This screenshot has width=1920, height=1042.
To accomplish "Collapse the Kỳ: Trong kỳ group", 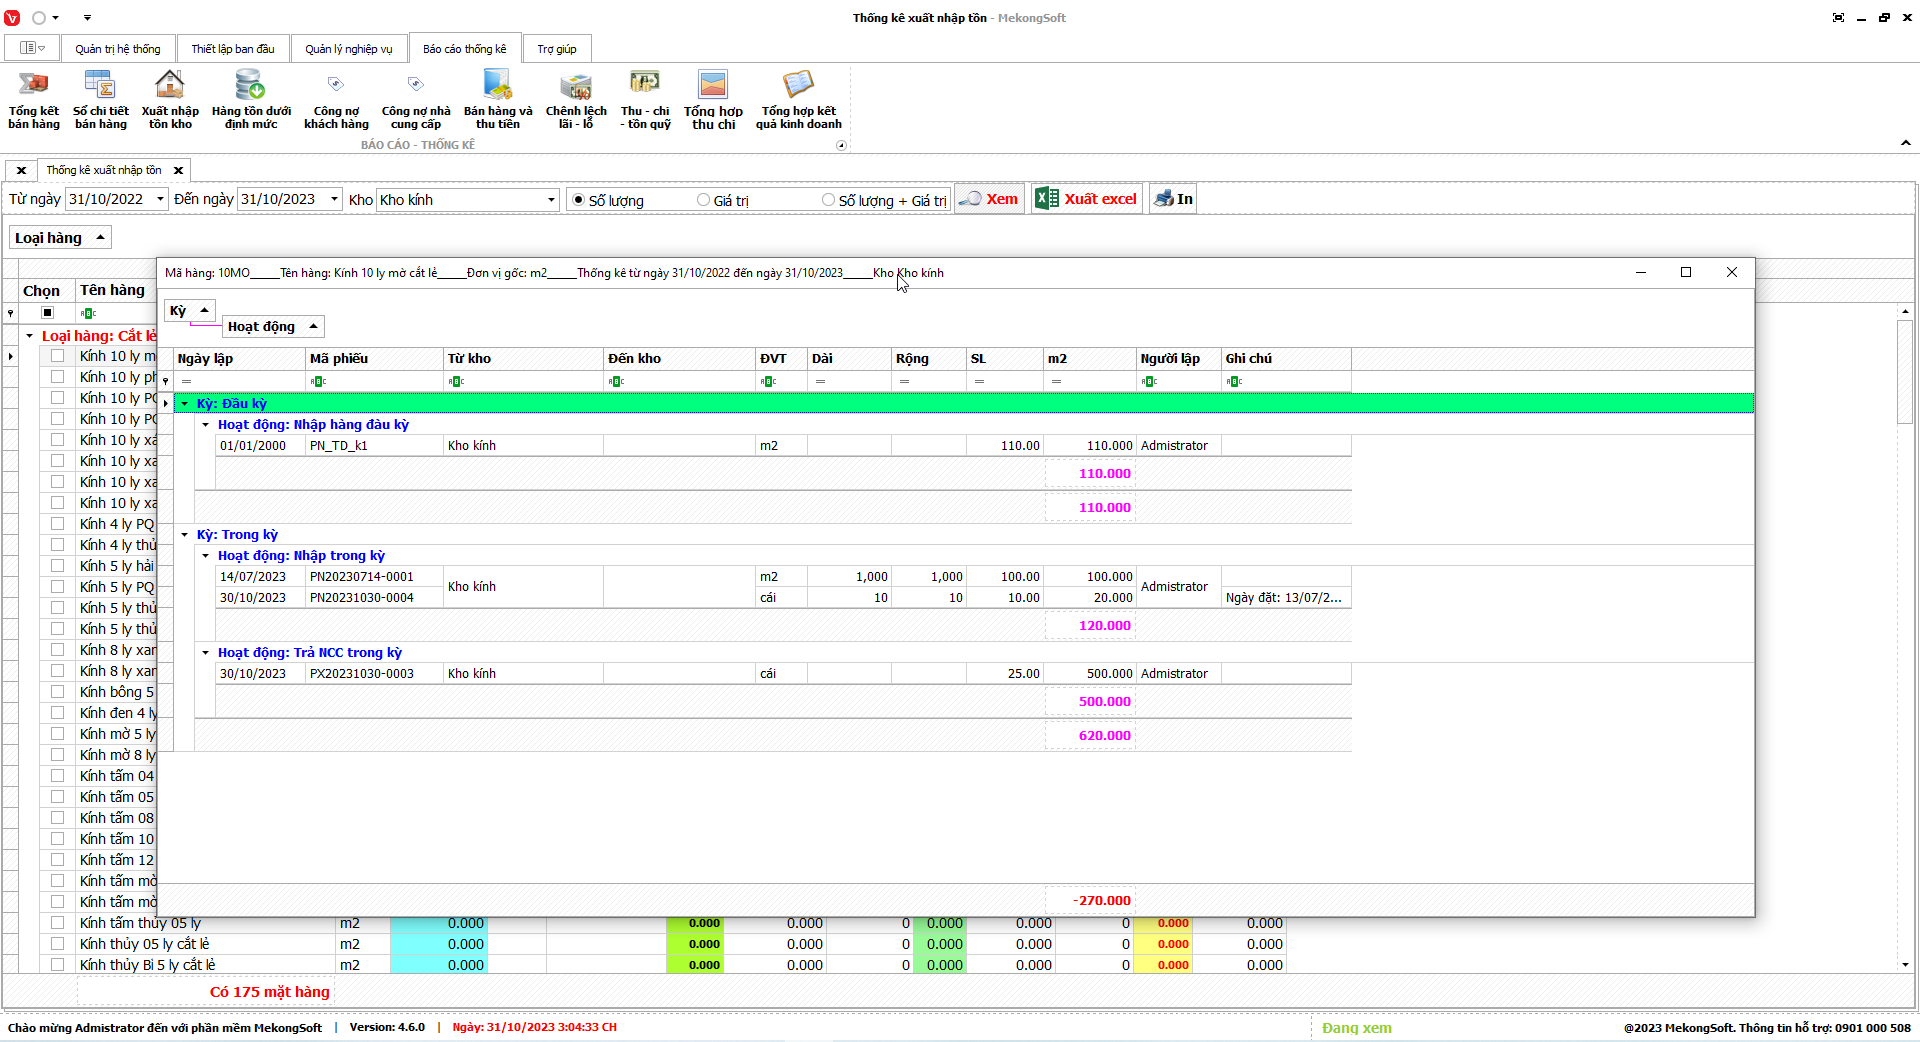I will pyautogui.click(x=185, y=535).
